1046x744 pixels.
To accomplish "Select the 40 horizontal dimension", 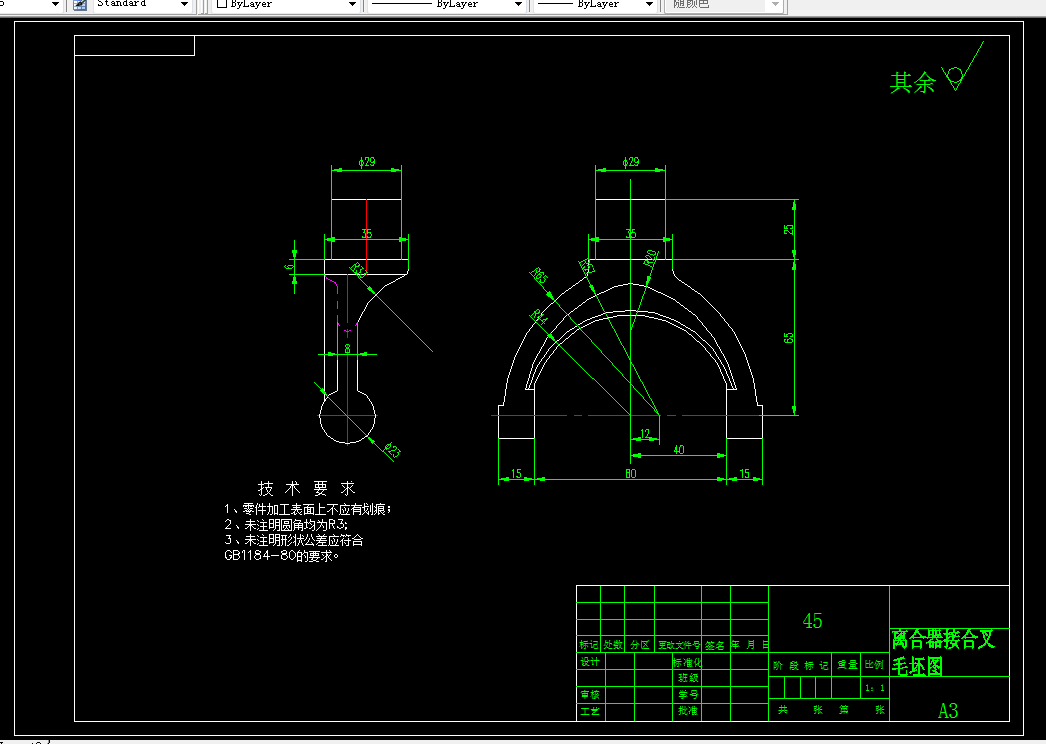I will click(x=678, y=450).
